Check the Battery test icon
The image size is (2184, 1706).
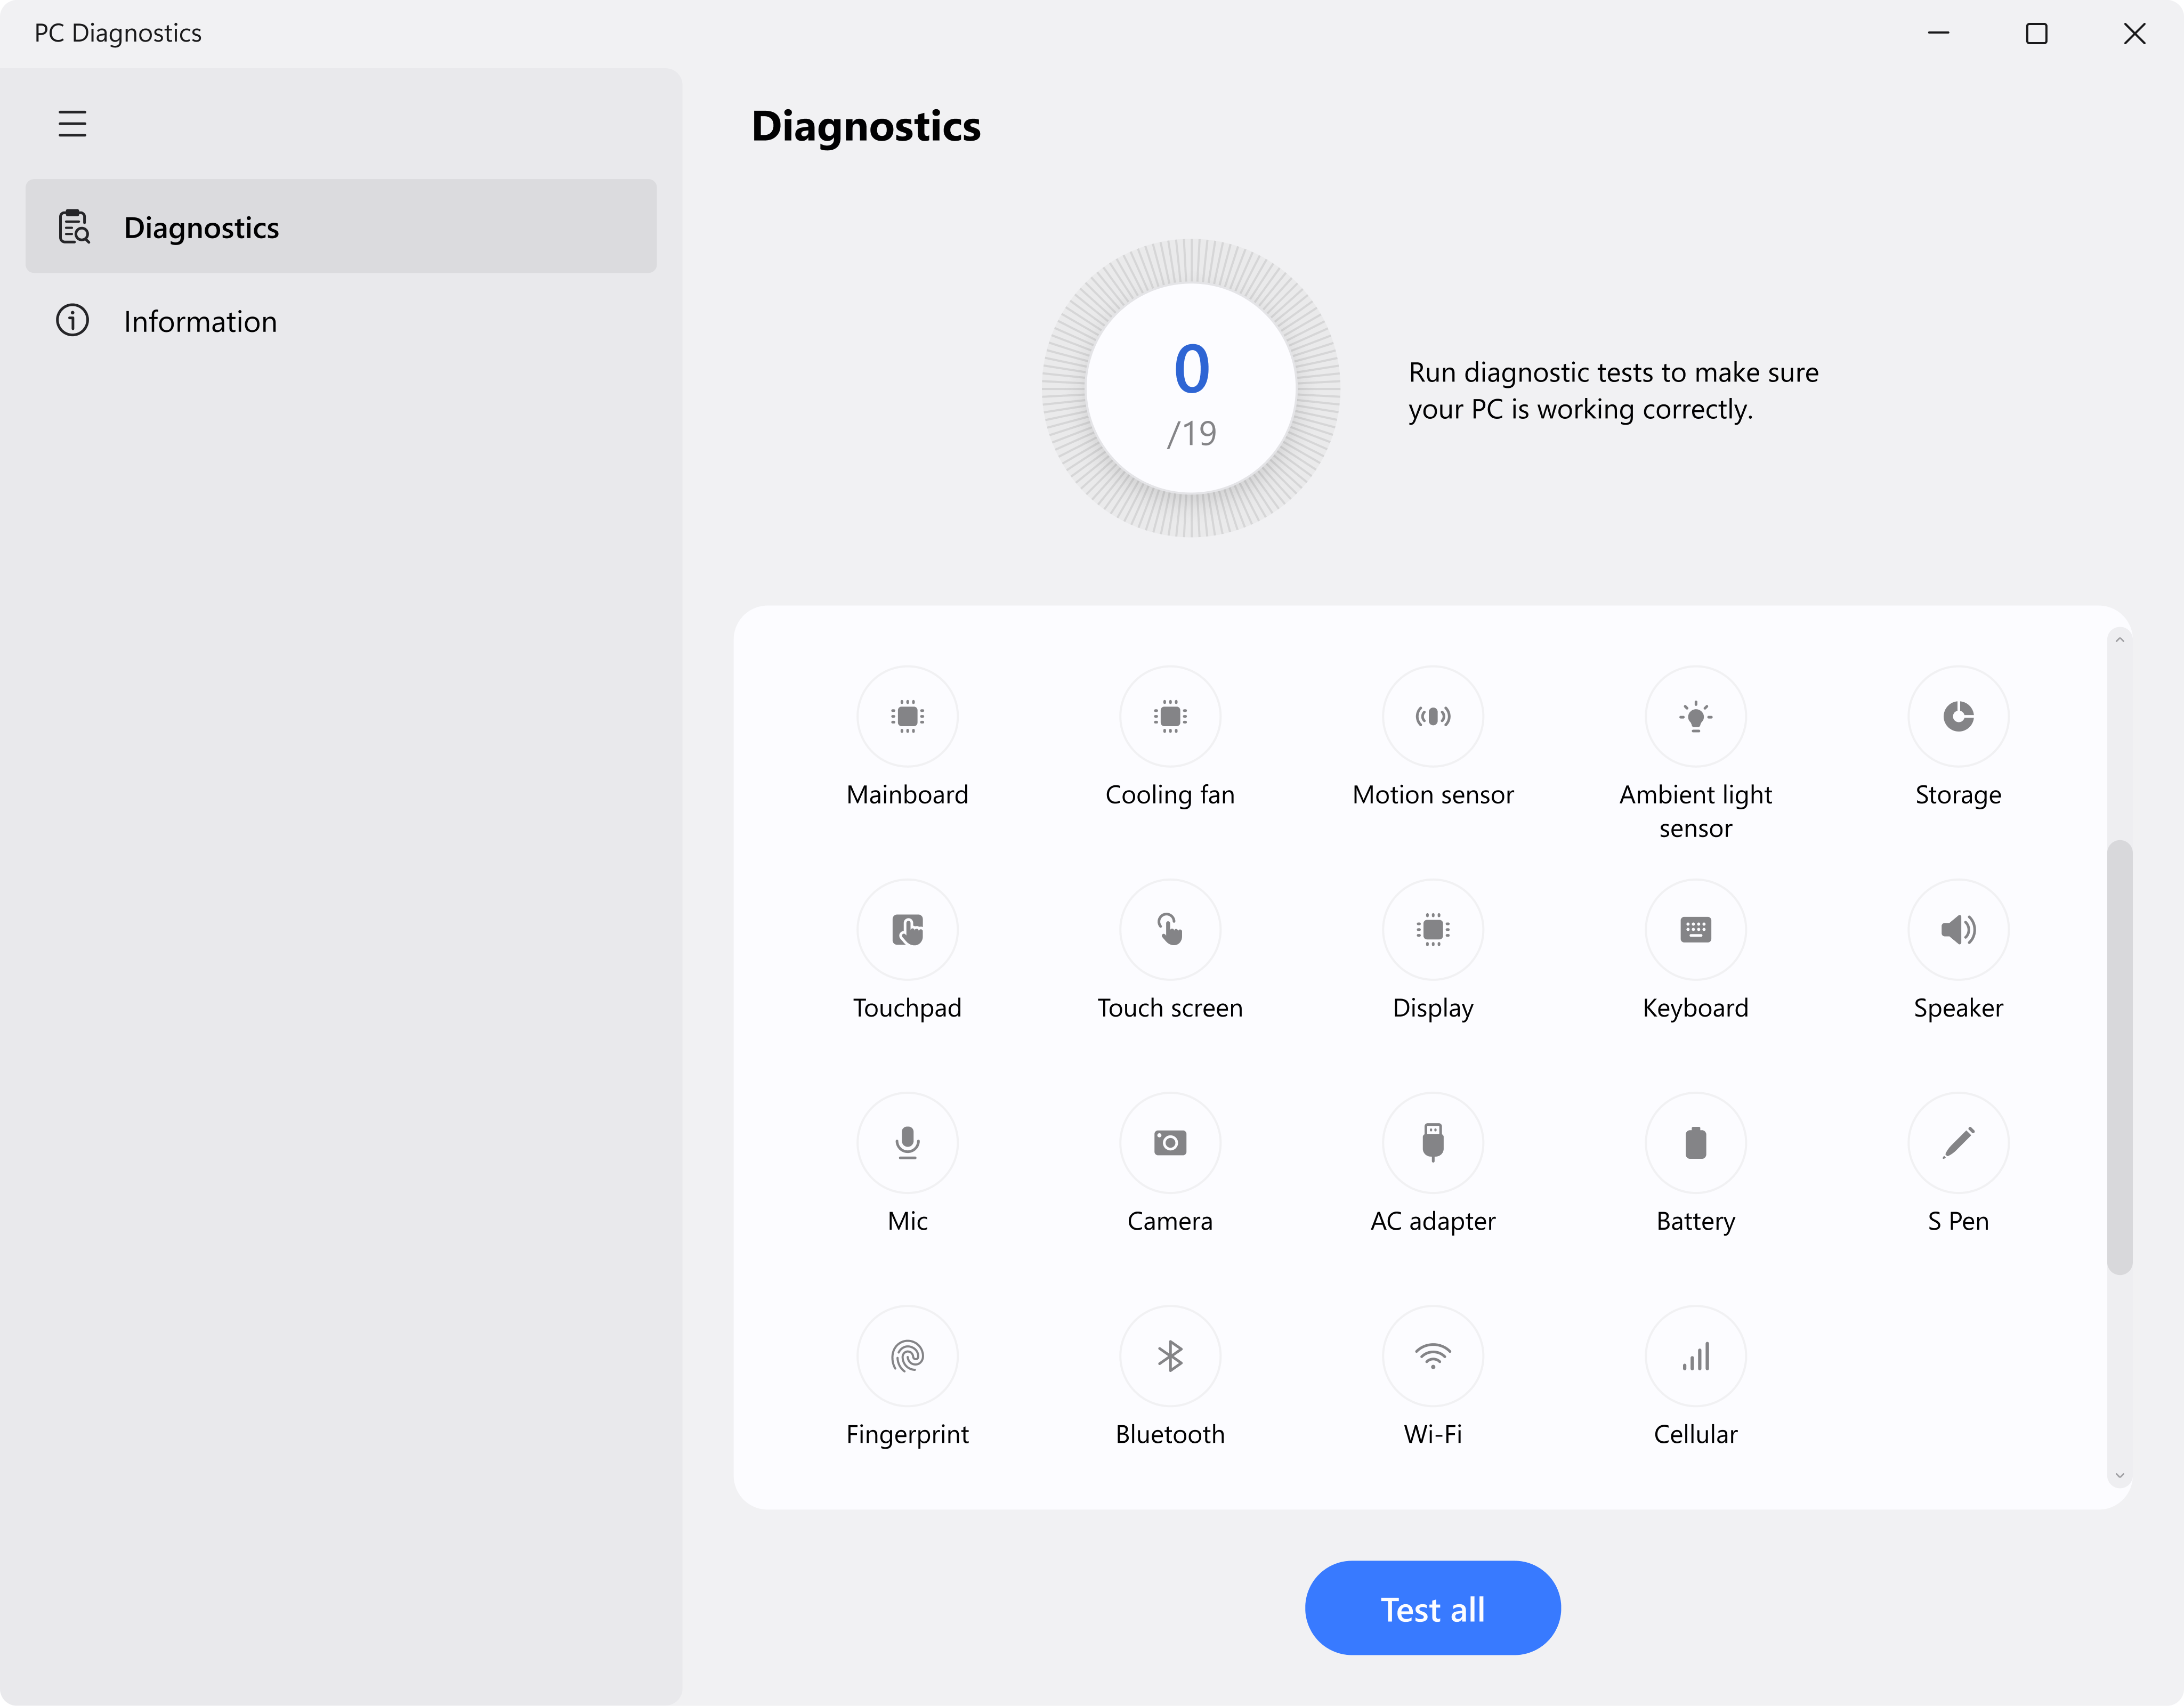[1695, 1142]
